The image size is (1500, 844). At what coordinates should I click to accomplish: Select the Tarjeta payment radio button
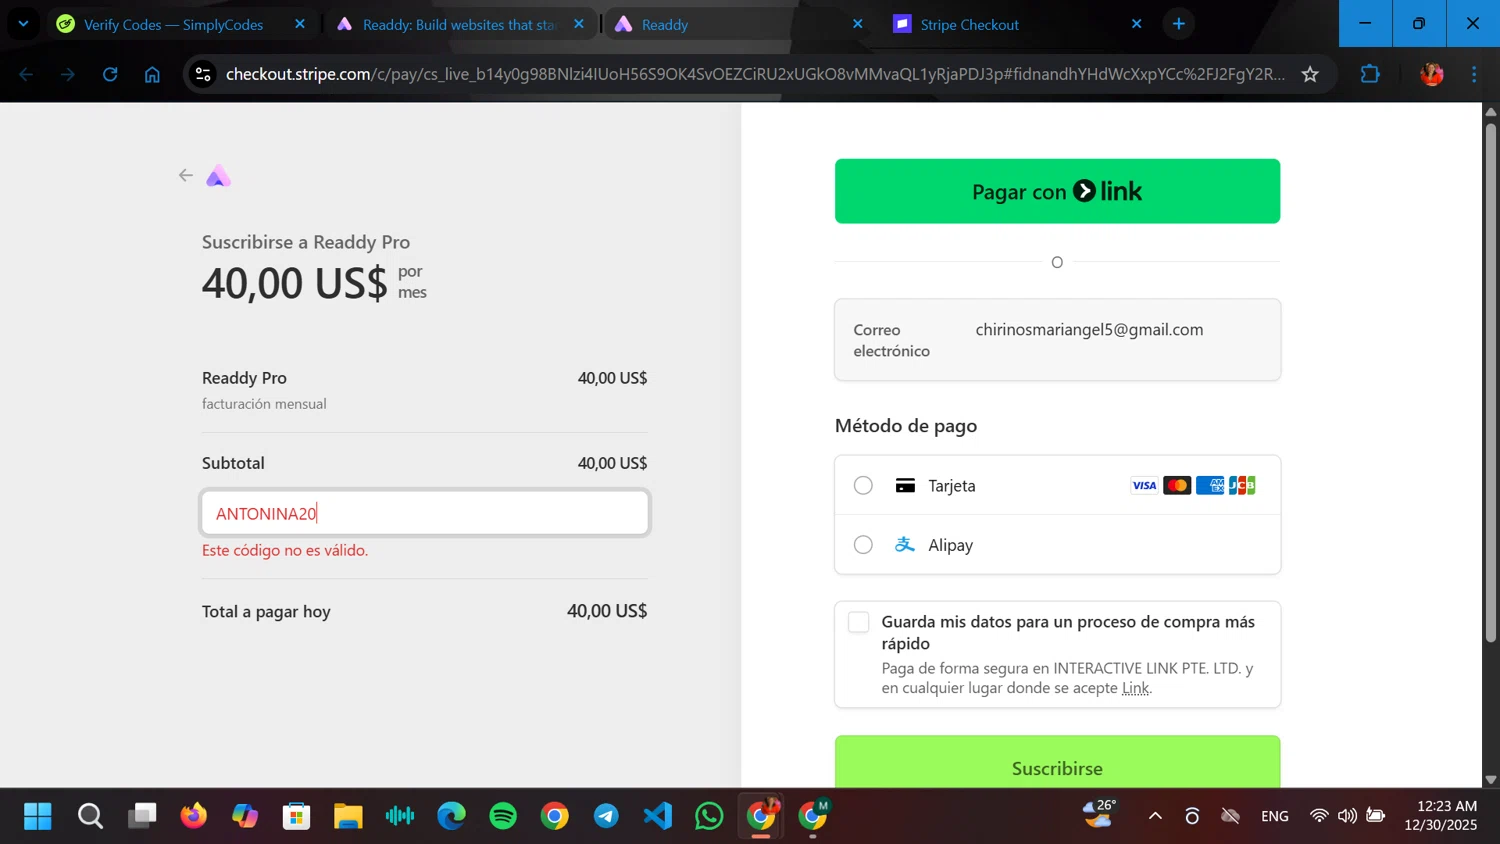click(863, 486)
